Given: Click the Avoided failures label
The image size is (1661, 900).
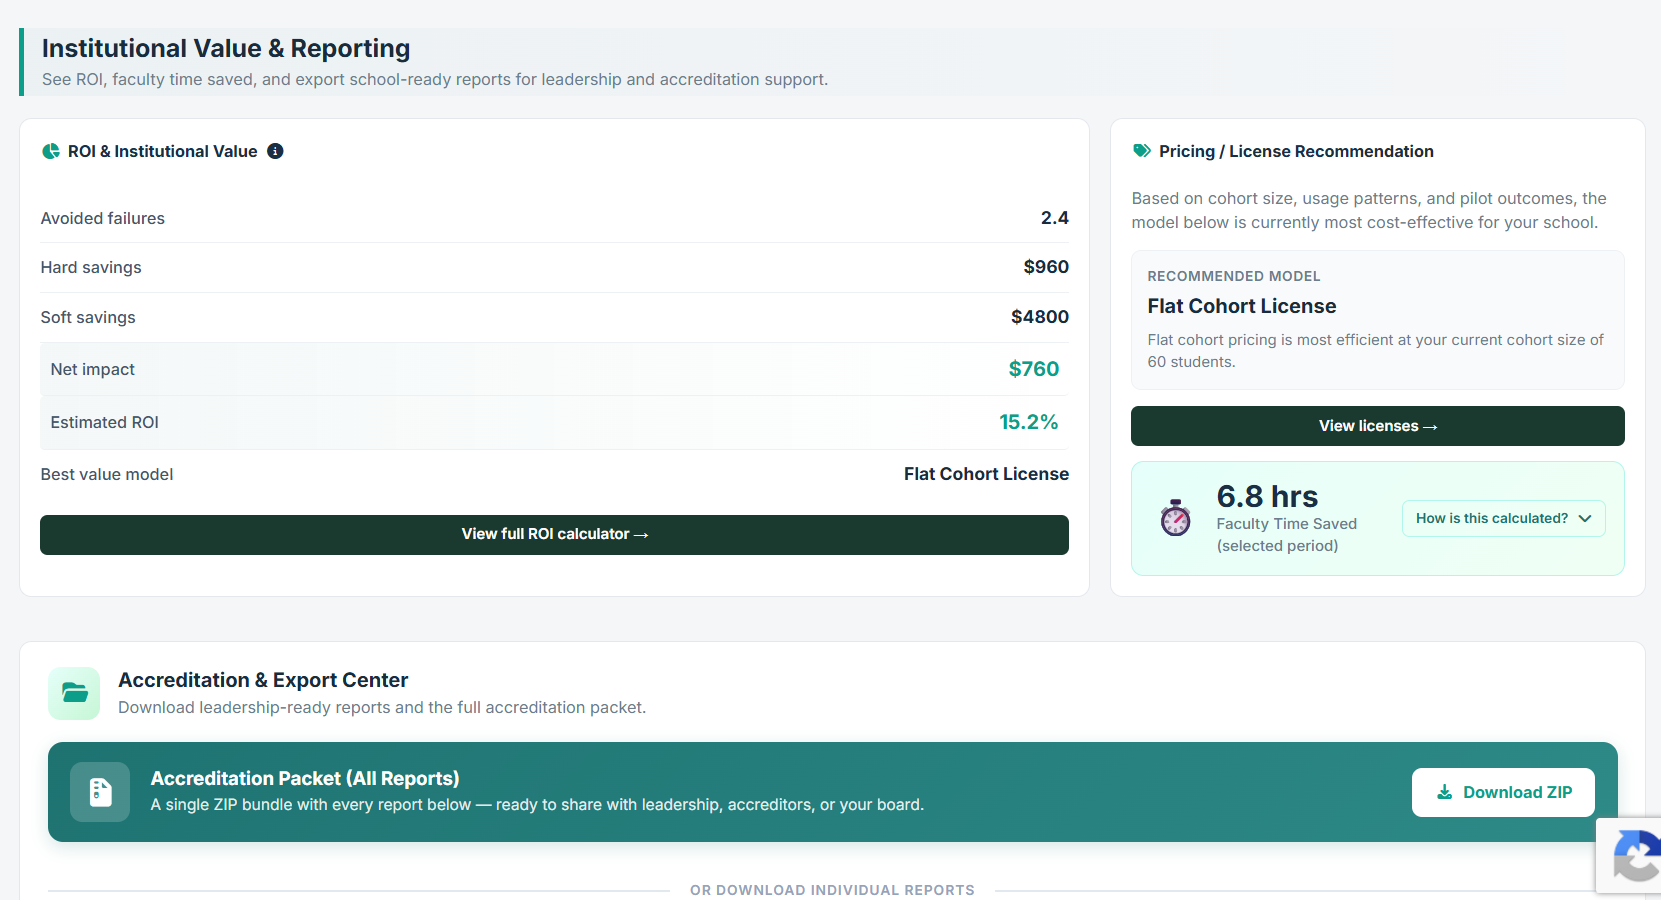Looking at the screenshot, I should (102, 218).
